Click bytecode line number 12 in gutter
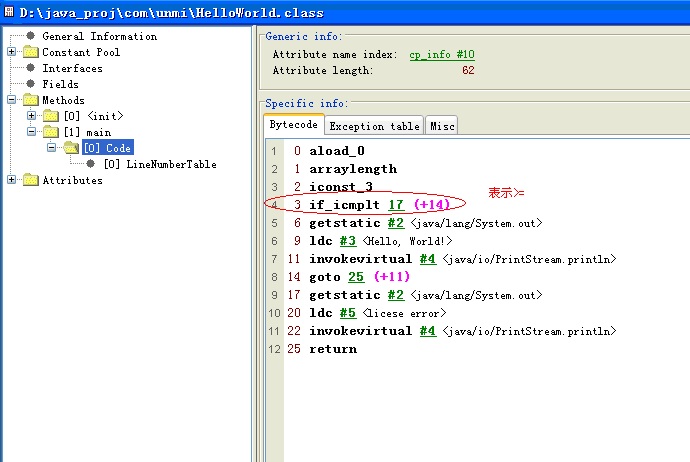 point(275,349)
